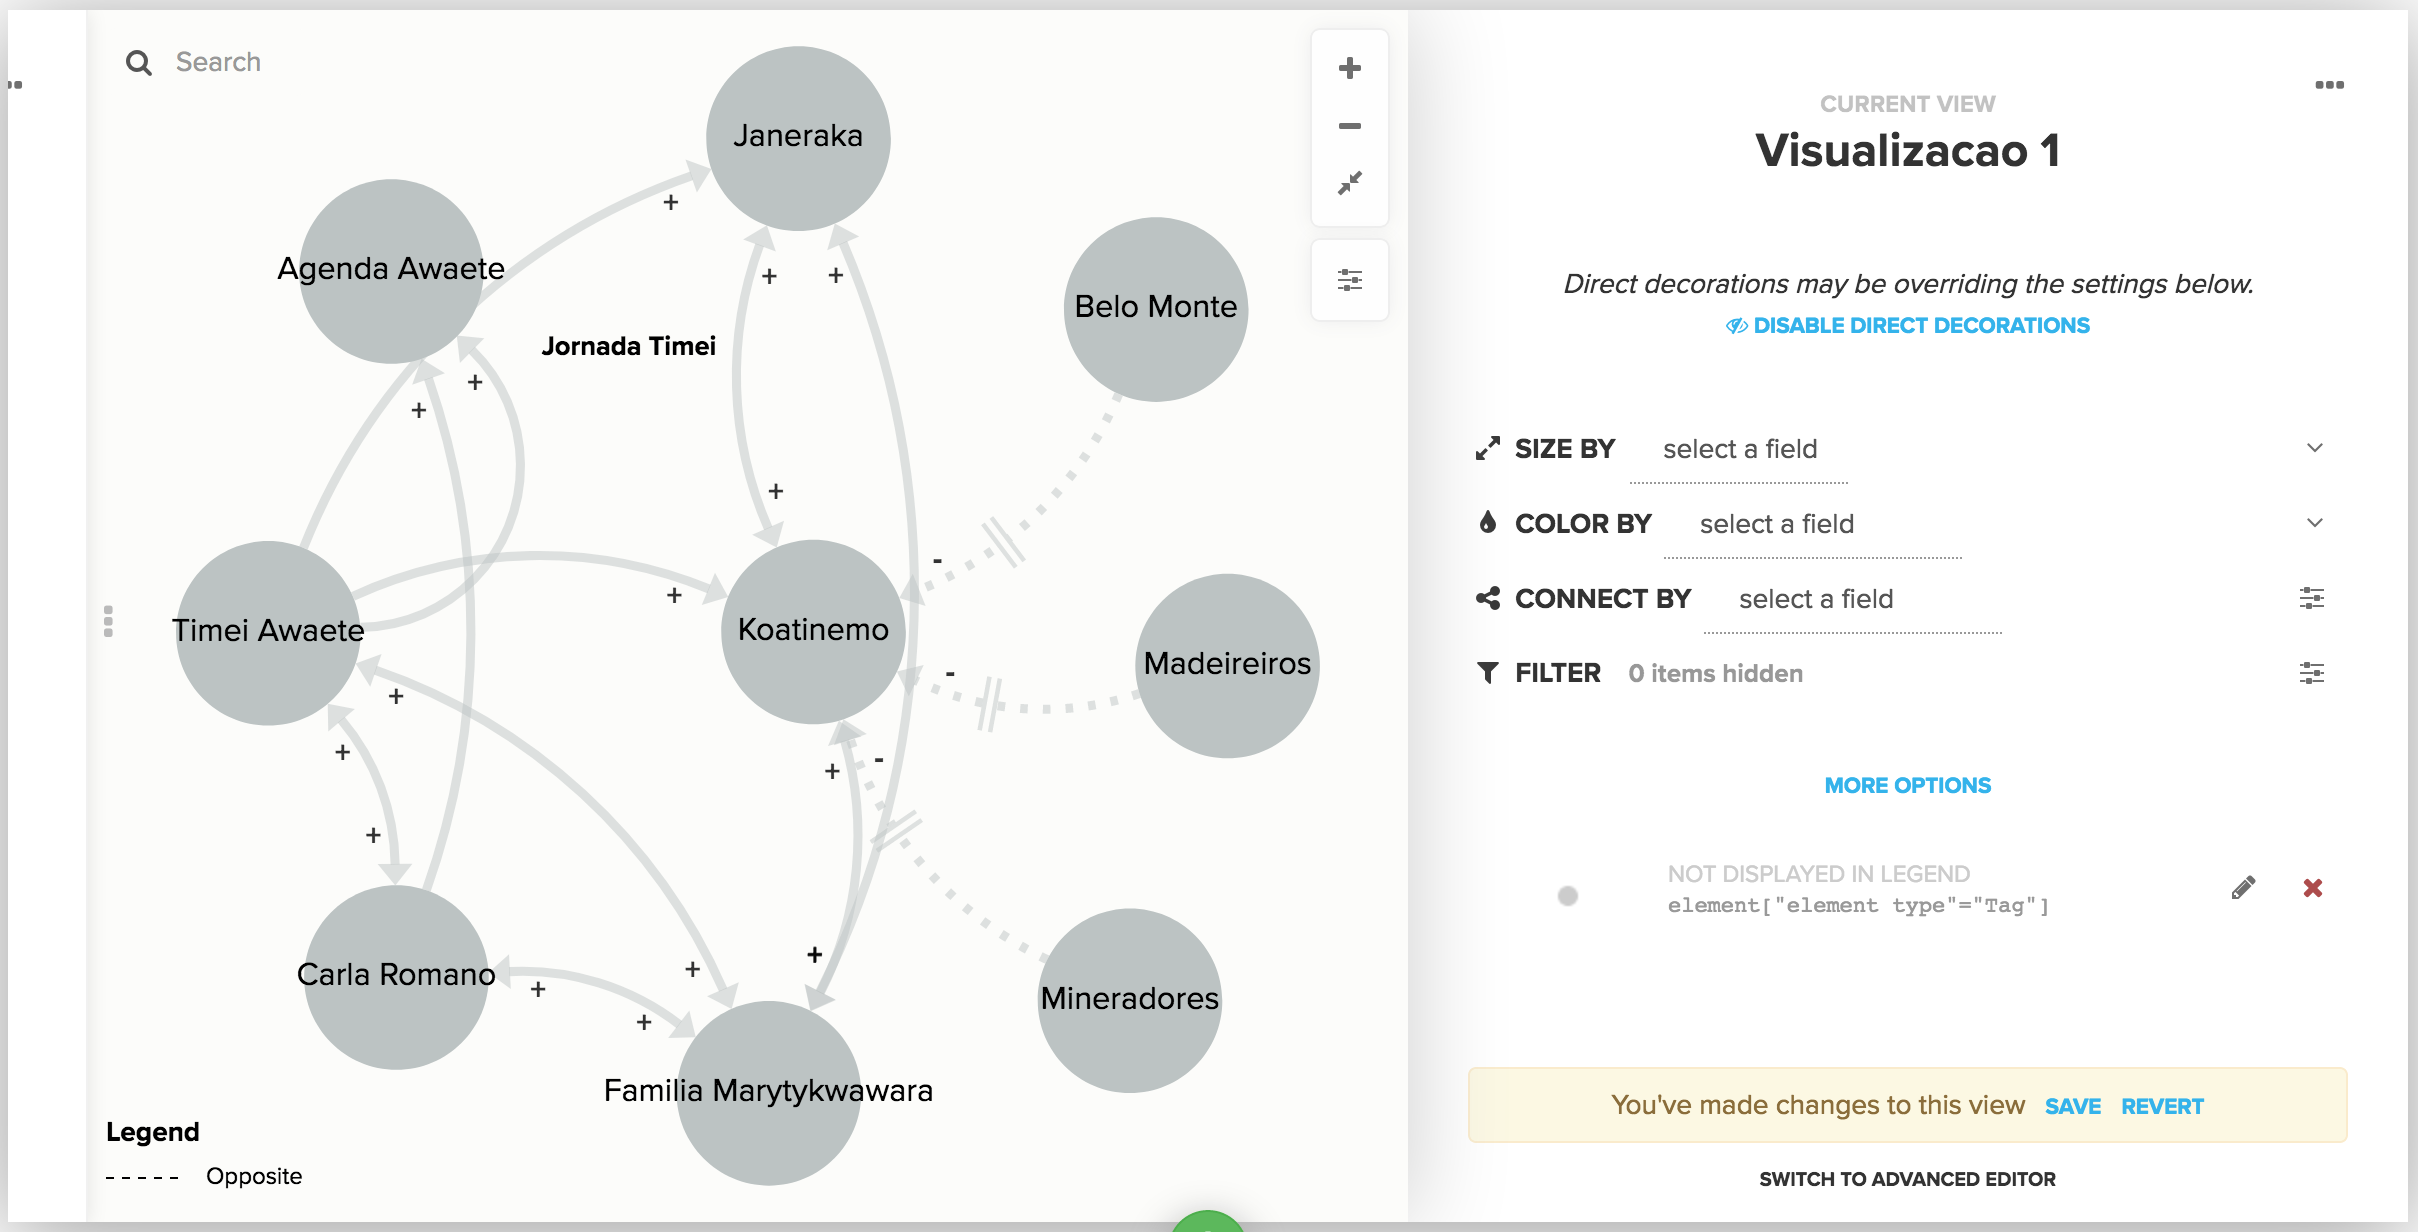Open Connect By advanced settings icon

[x=2311, y=598]
